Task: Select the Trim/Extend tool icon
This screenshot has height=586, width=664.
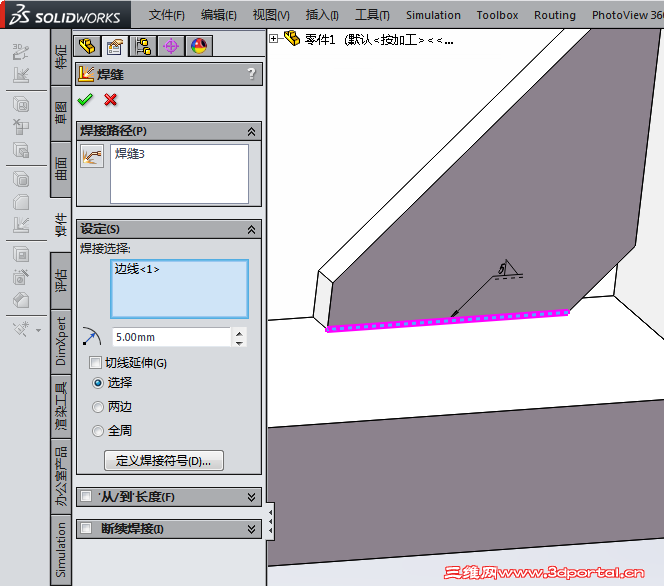Action: (21, 127)
